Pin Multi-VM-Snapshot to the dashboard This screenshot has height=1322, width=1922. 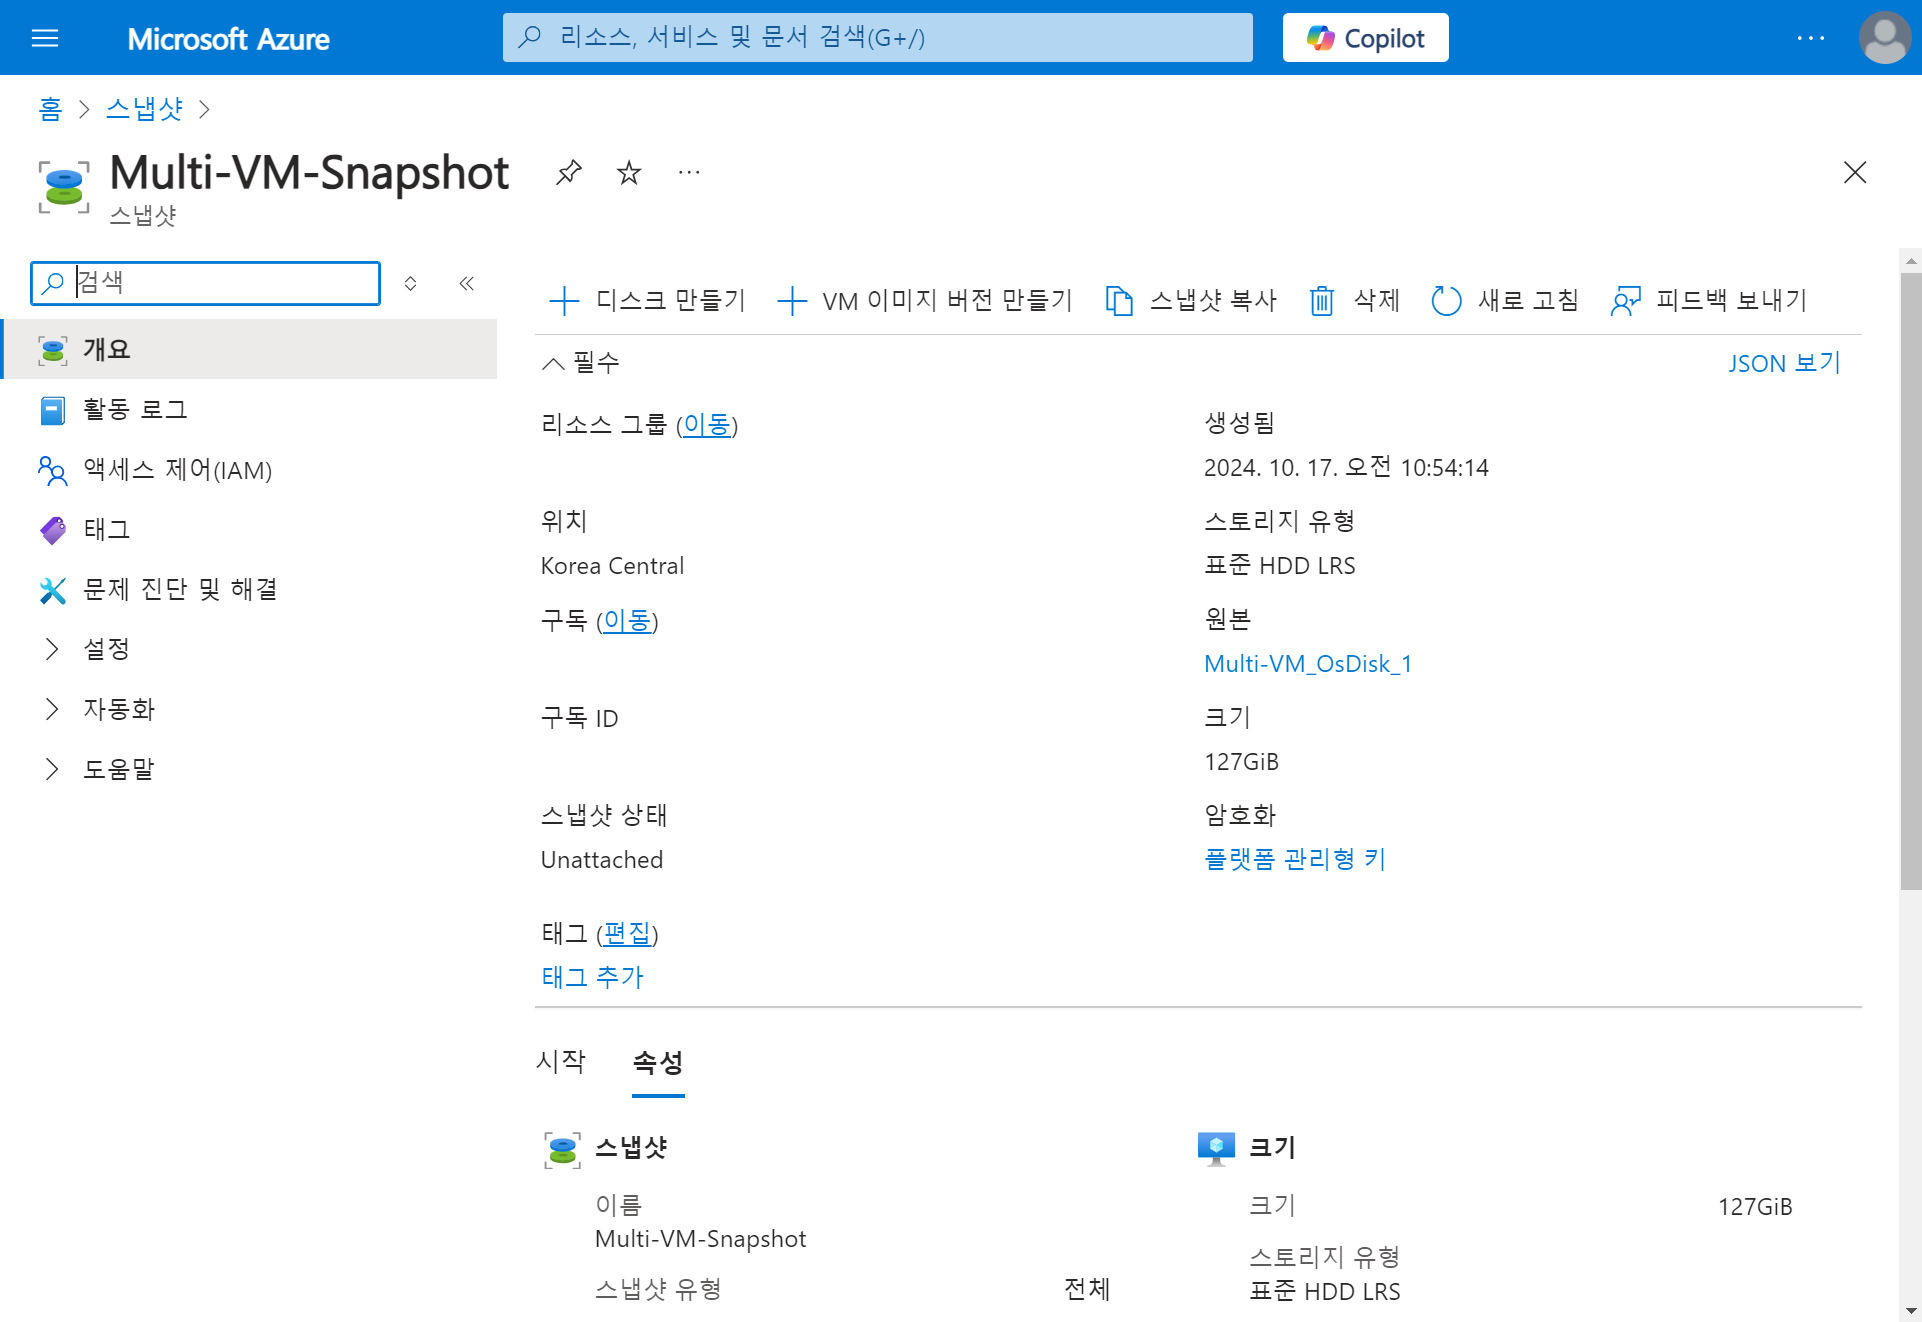568,173
